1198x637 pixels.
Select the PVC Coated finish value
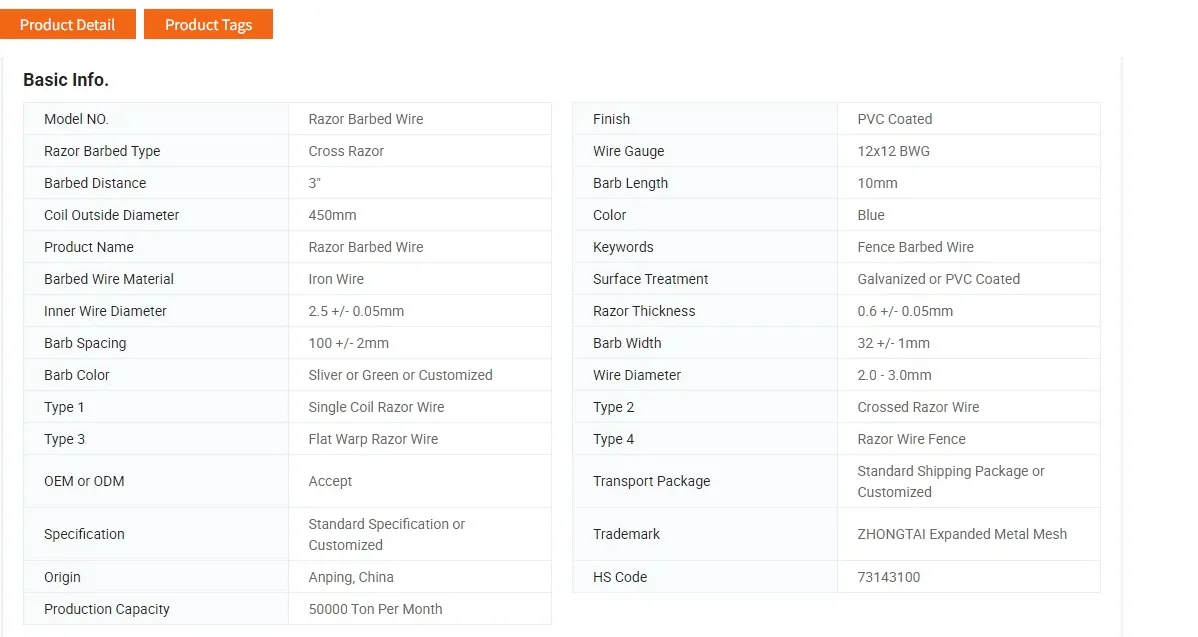894,119
